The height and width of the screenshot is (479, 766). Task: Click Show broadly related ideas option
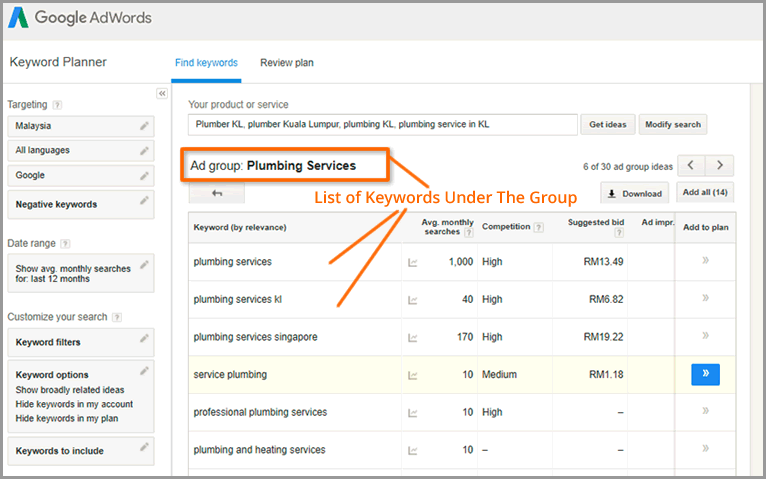[x=70, y=390]
